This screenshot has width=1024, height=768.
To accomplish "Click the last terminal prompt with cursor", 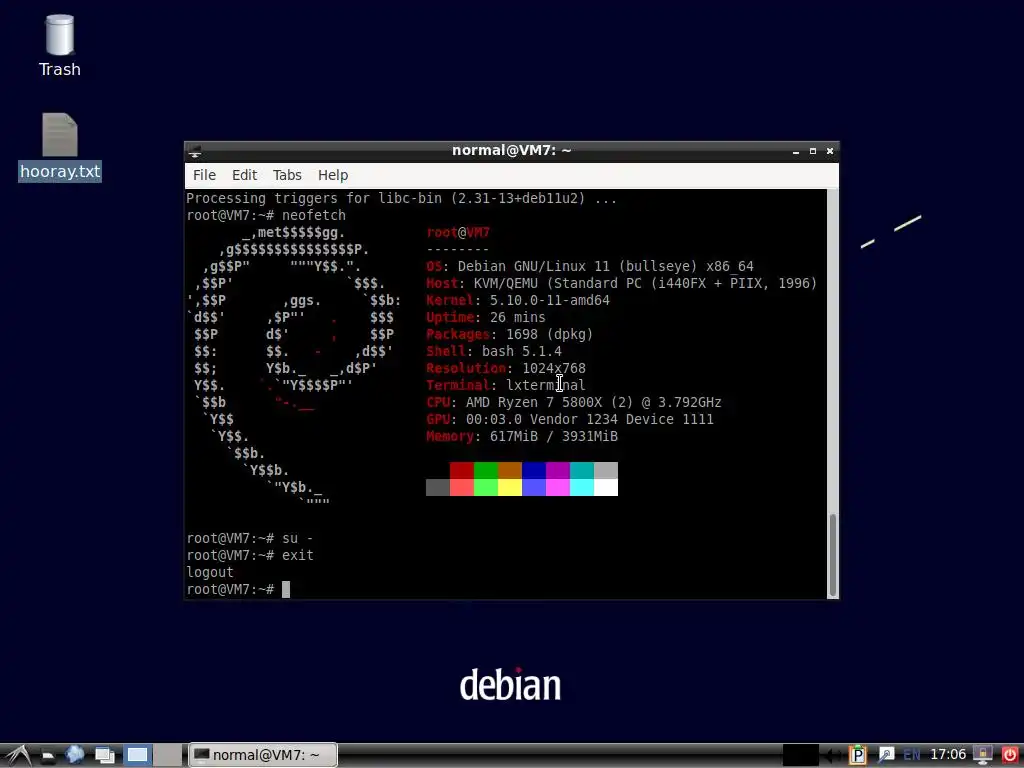I will 238,589.
